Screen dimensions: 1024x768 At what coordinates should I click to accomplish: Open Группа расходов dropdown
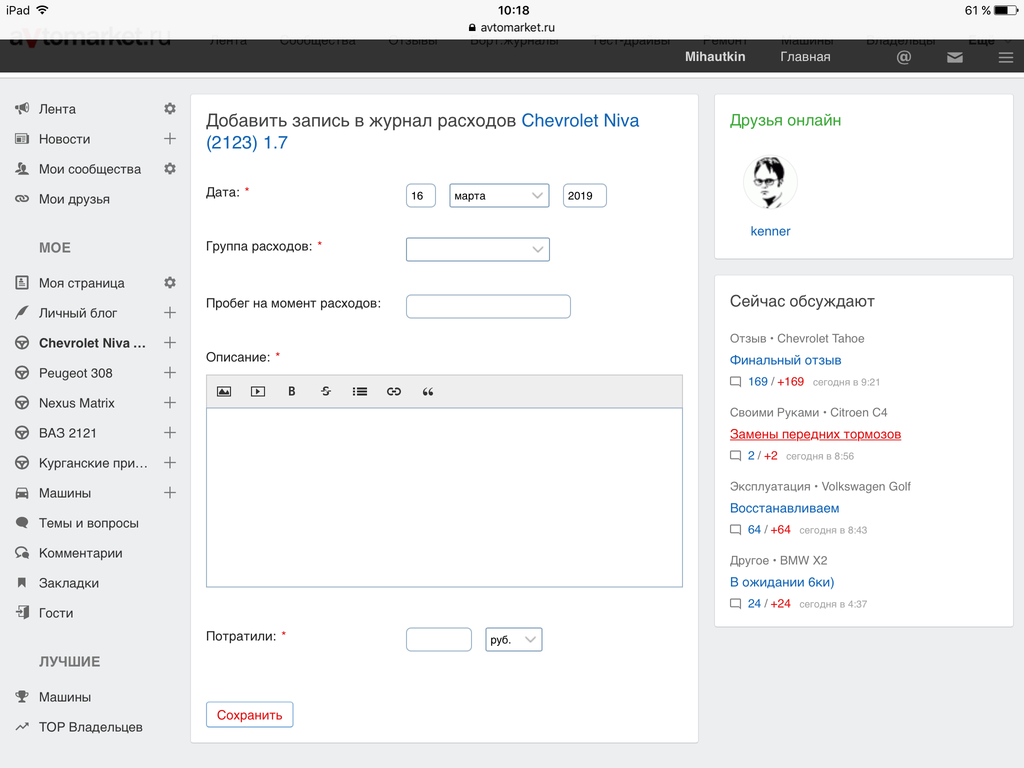[x=477, y=249]
